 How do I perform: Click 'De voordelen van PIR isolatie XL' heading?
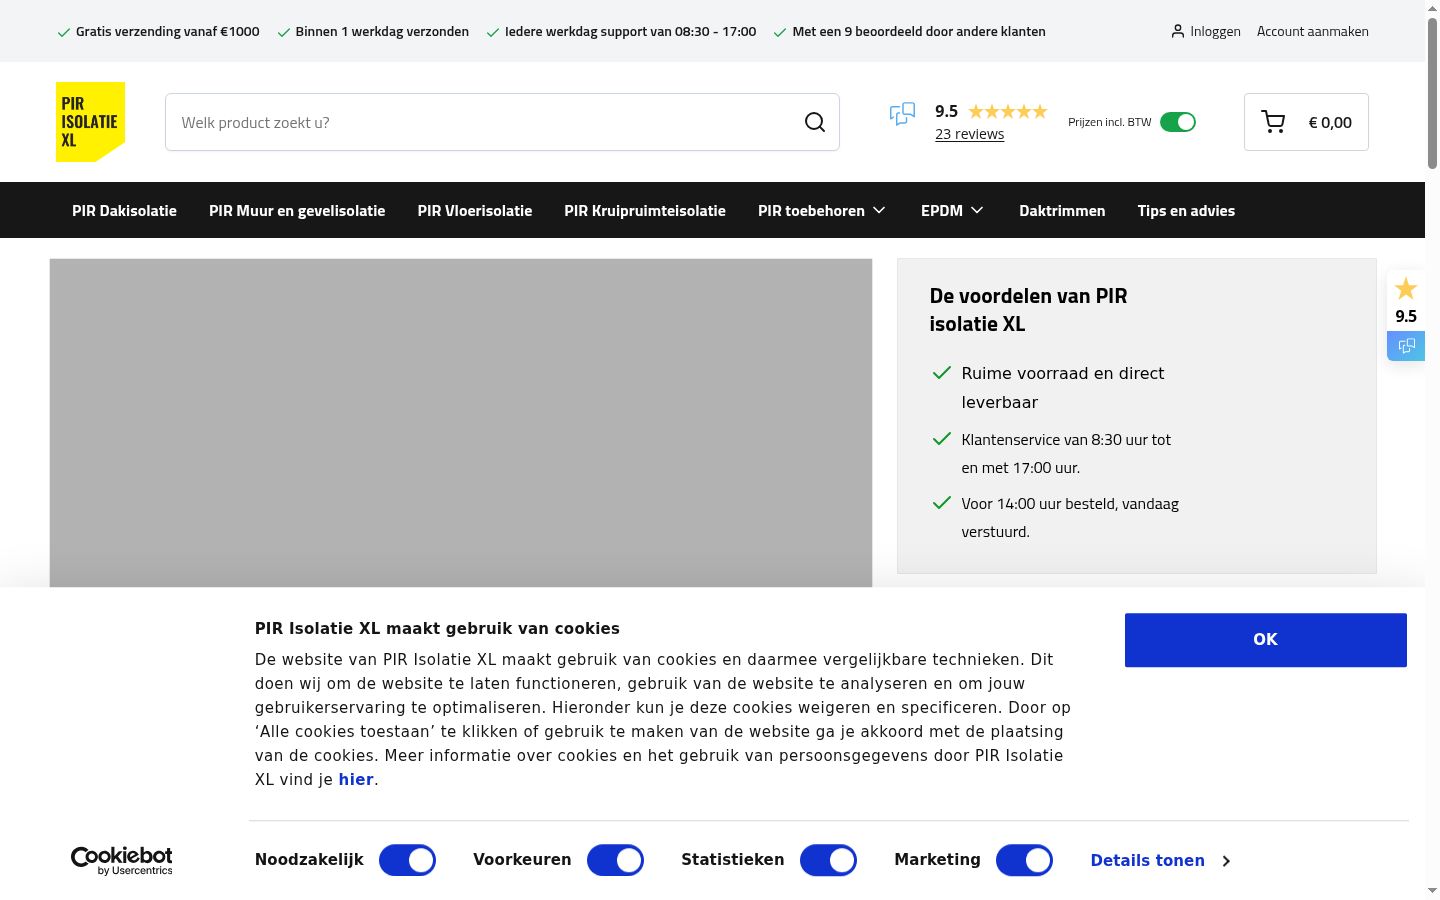tap(1028, 310)
